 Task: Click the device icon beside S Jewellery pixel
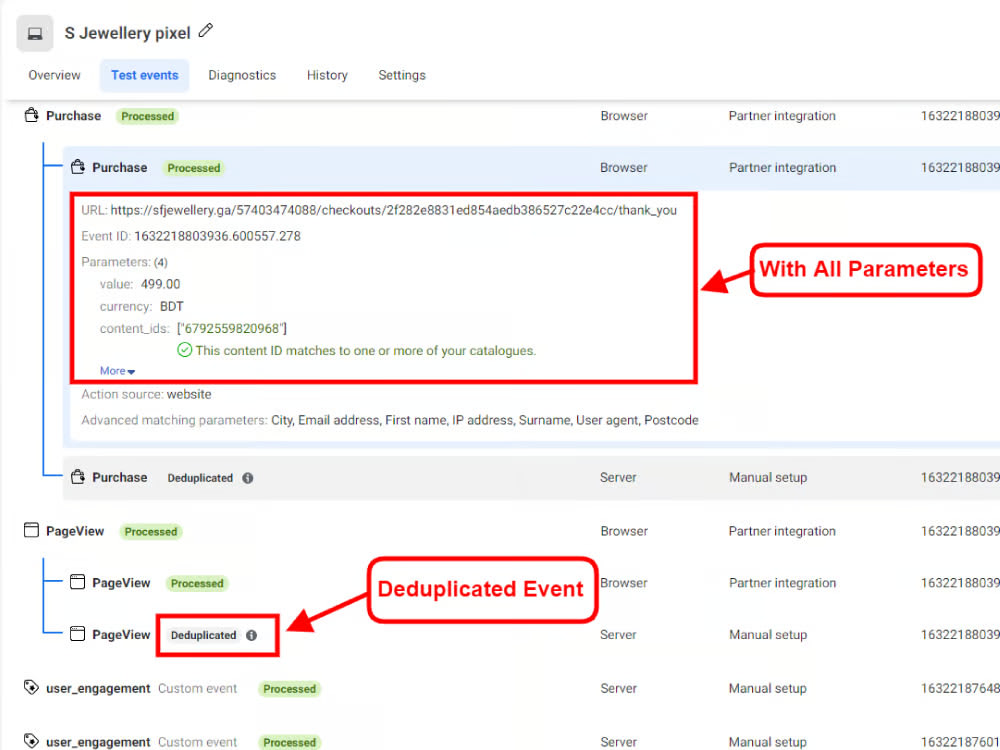coord(34,32)
